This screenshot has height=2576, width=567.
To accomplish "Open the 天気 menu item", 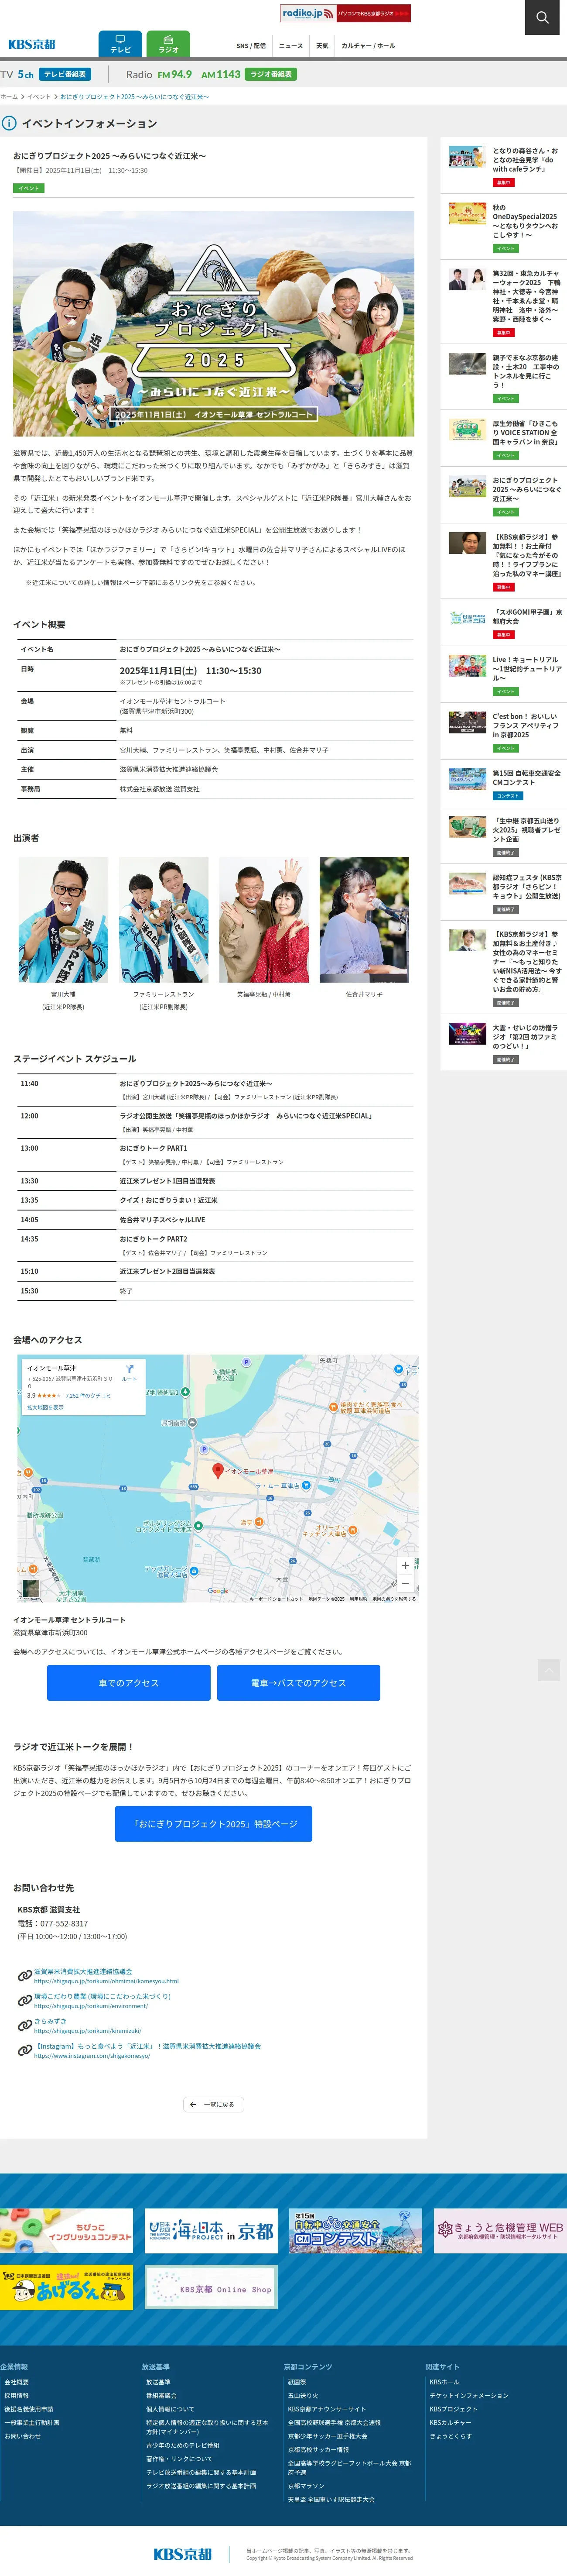I will 322,46.
